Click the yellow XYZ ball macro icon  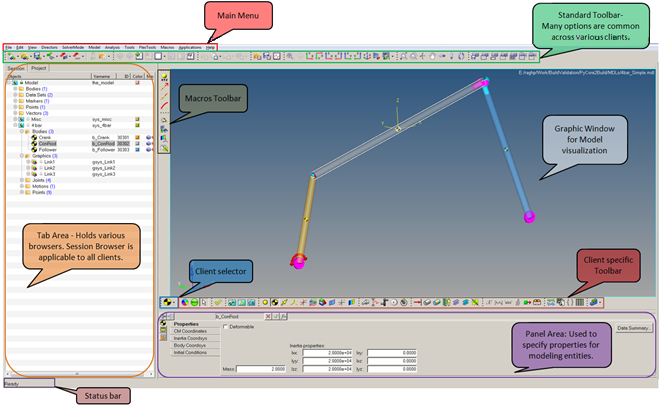[x=164, y=77]
